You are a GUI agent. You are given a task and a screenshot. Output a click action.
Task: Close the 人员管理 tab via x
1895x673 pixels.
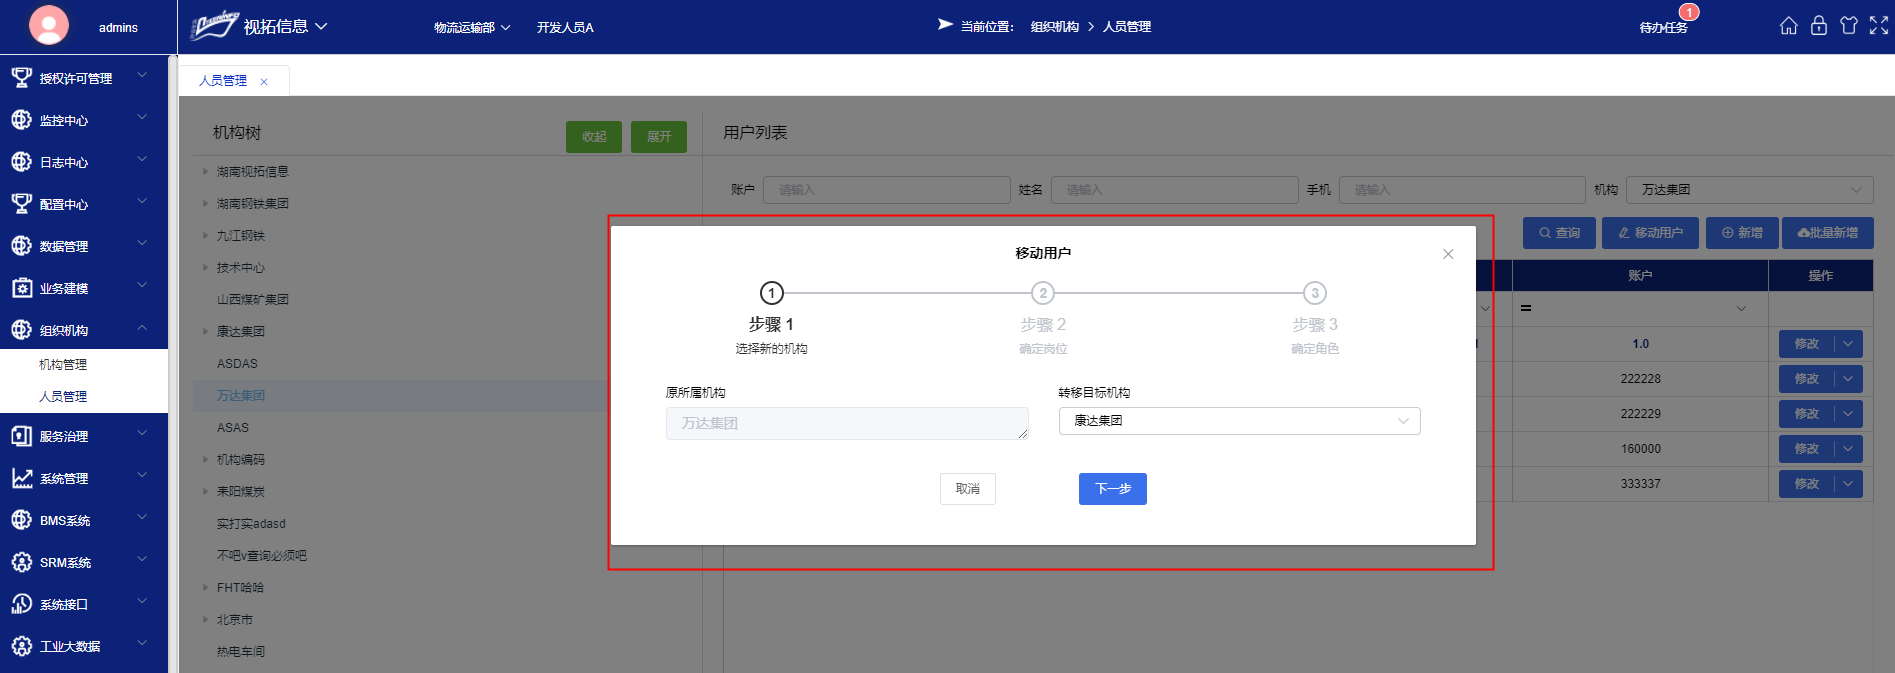264,82
